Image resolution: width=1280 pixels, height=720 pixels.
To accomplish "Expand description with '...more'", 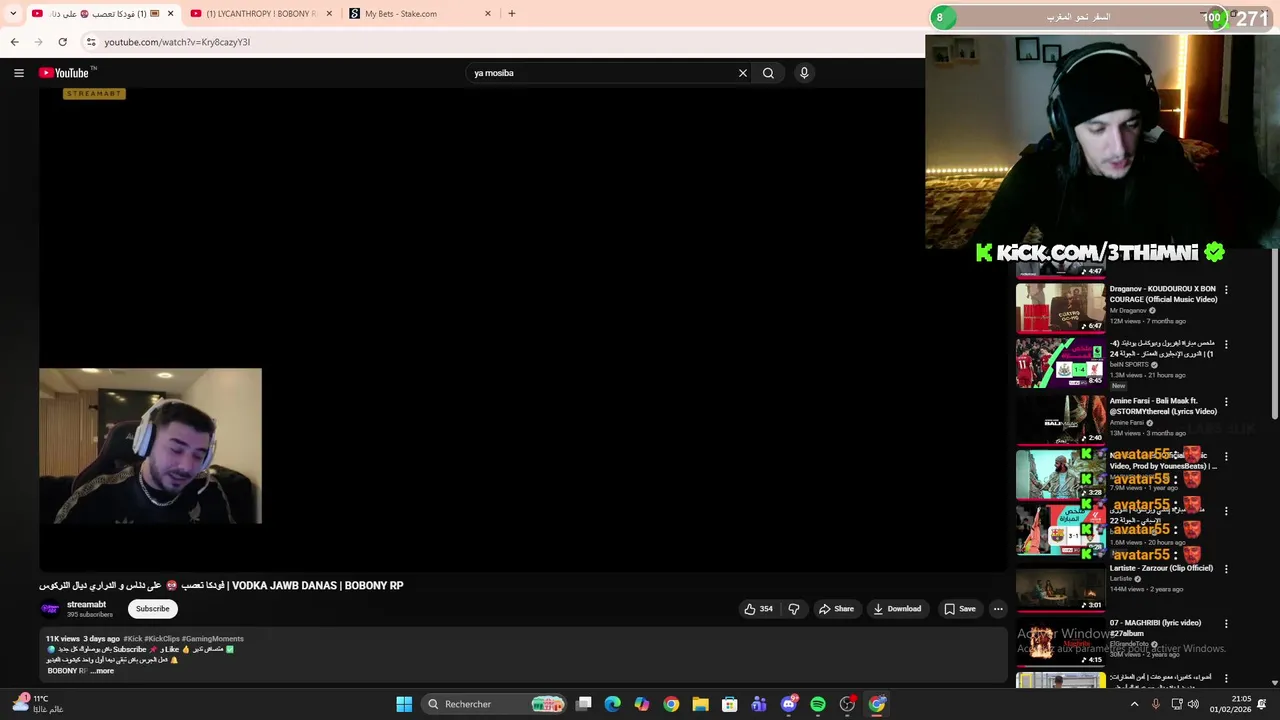I will pos(102,671).
